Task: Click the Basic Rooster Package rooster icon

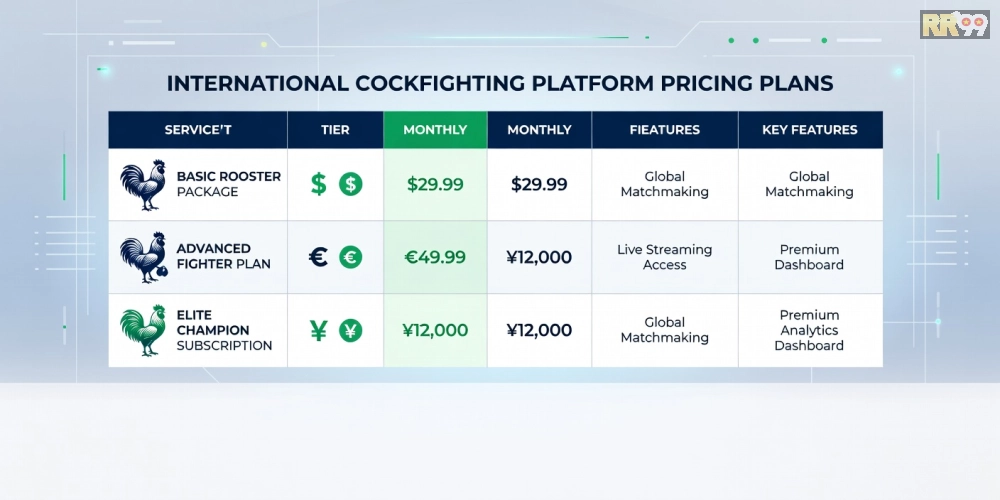Action: pyautogui.click(x=142, y=185)
